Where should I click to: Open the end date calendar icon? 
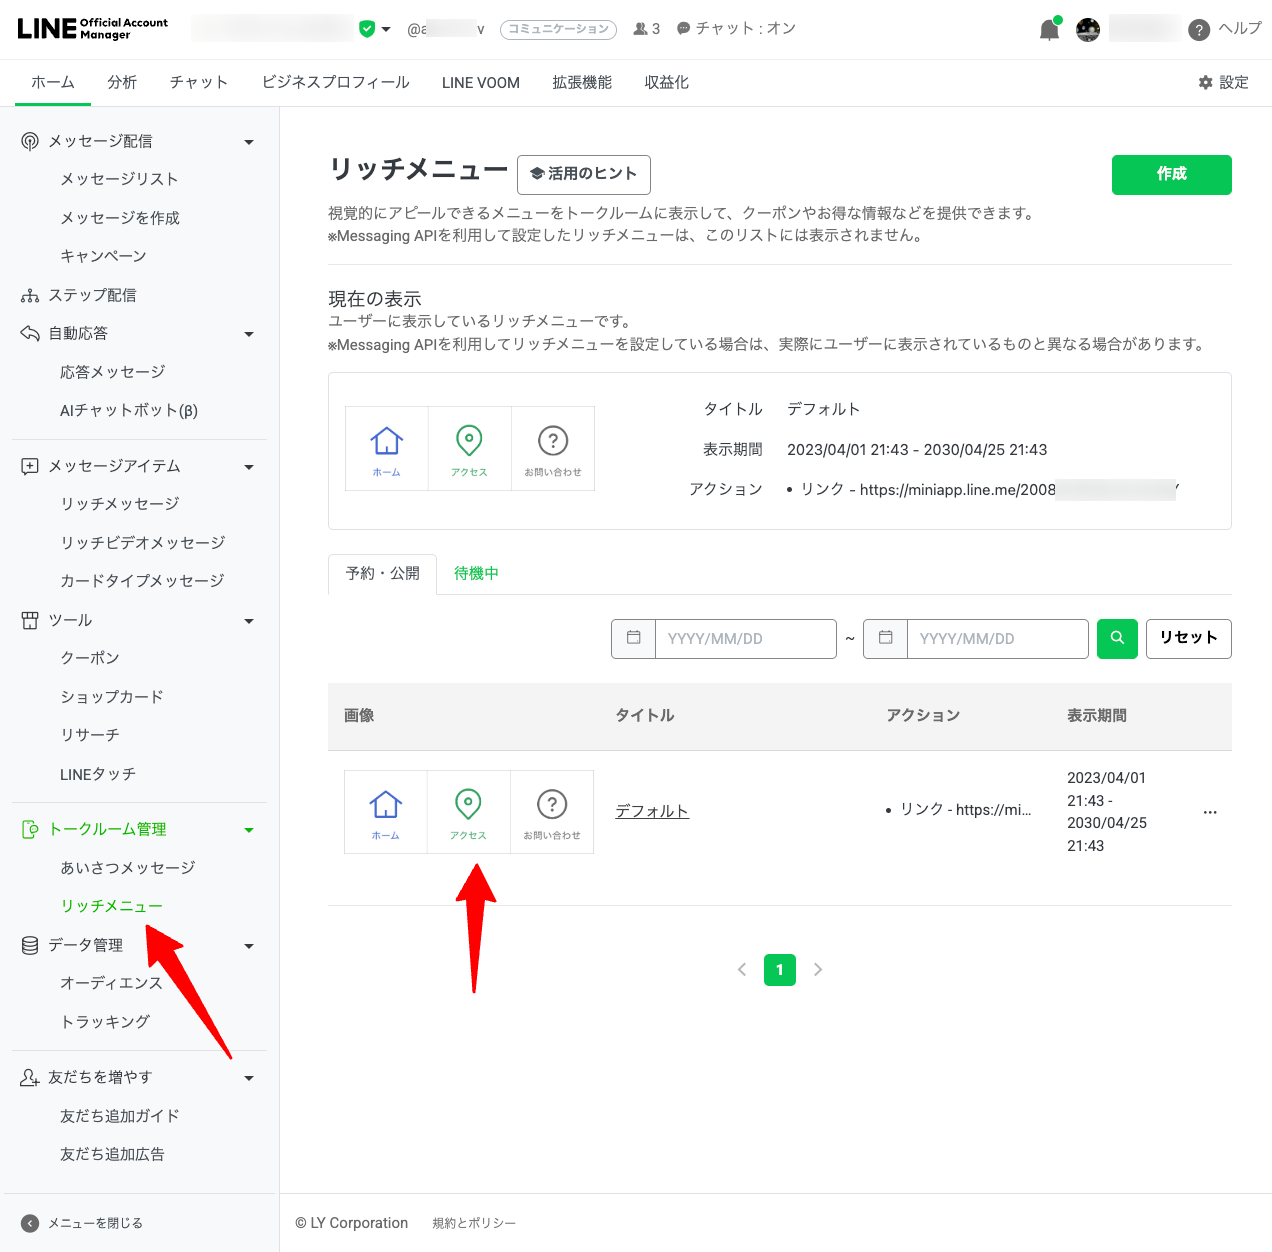point(886,638)
